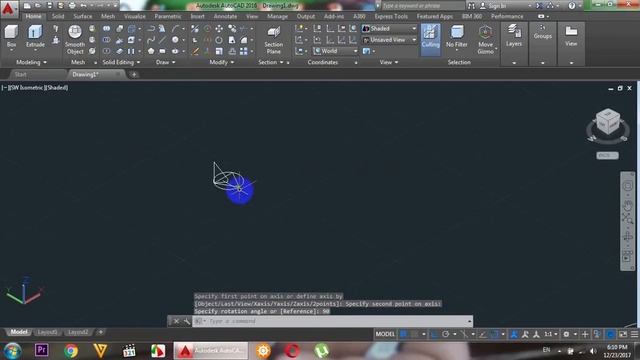This screenshot has height=360, width=640.
Task: Click the ViewCube in the viewport
Action: (608, 122)
